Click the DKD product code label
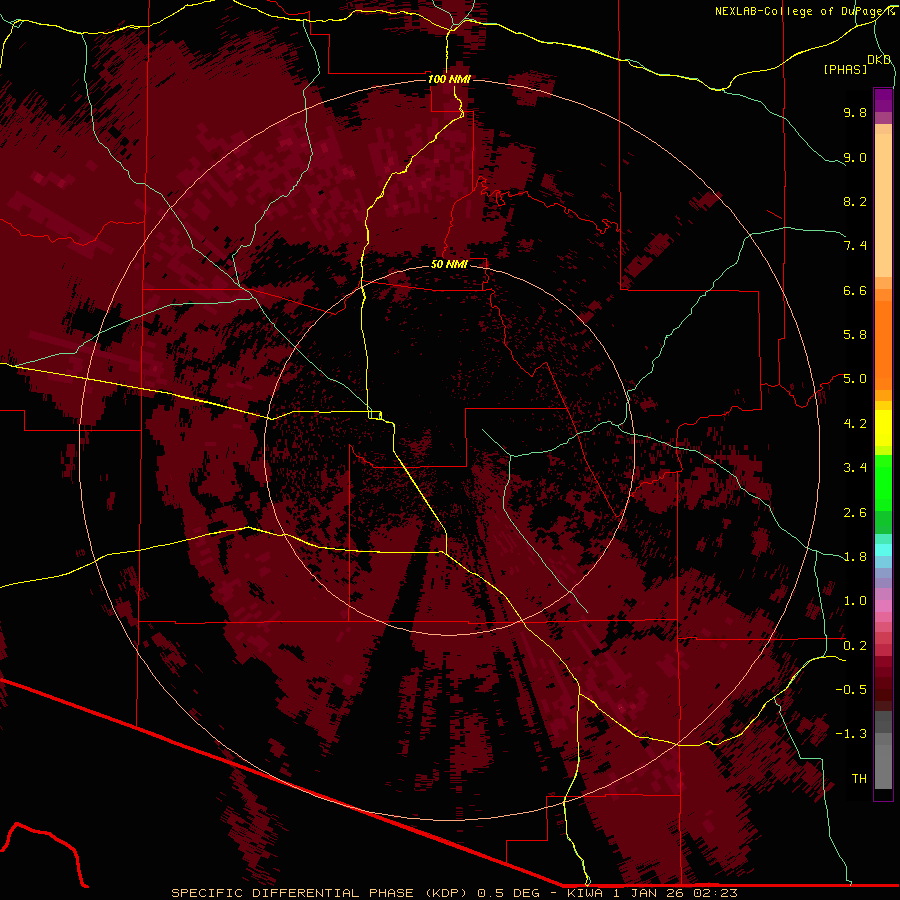 (879, 60)
